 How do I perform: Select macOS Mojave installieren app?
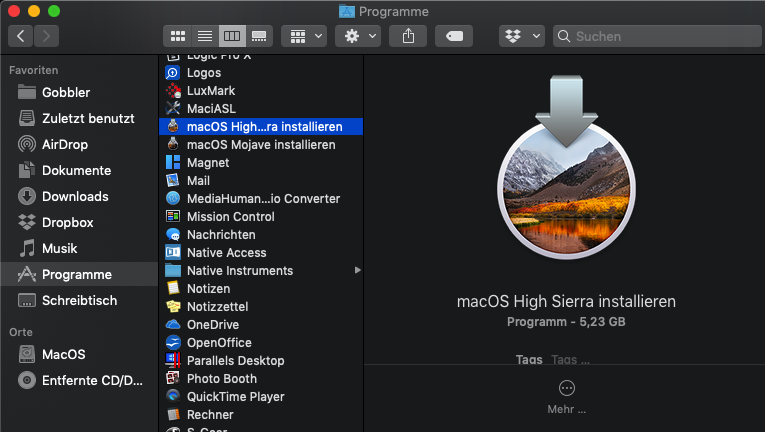(260, 145)
